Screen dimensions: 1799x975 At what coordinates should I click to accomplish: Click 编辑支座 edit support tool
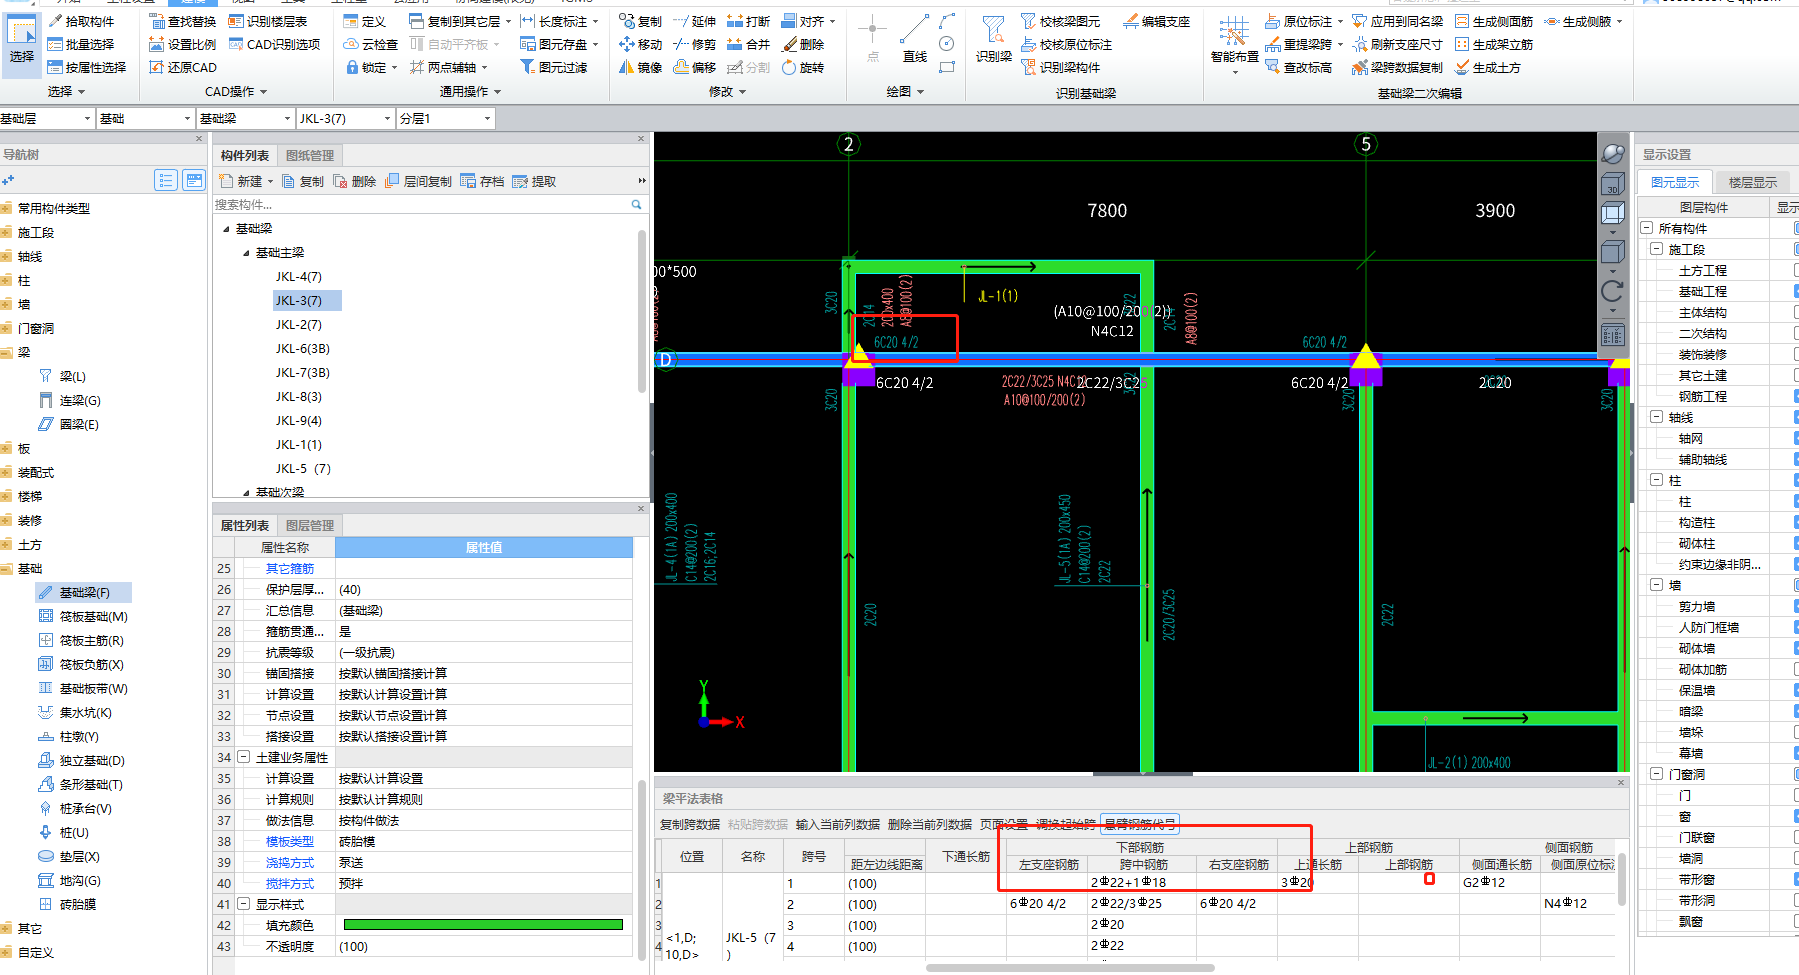pyautogui.click(x=1157, y=21)
